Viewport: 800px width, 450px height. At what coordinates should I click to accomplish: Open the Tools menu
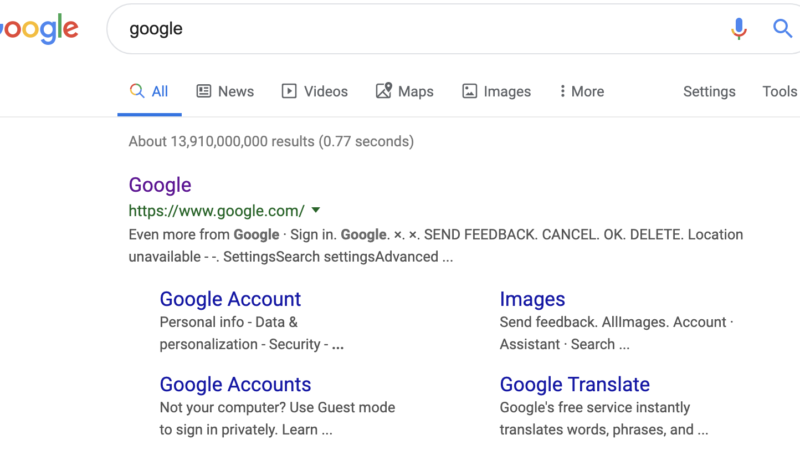pos(779,91)
